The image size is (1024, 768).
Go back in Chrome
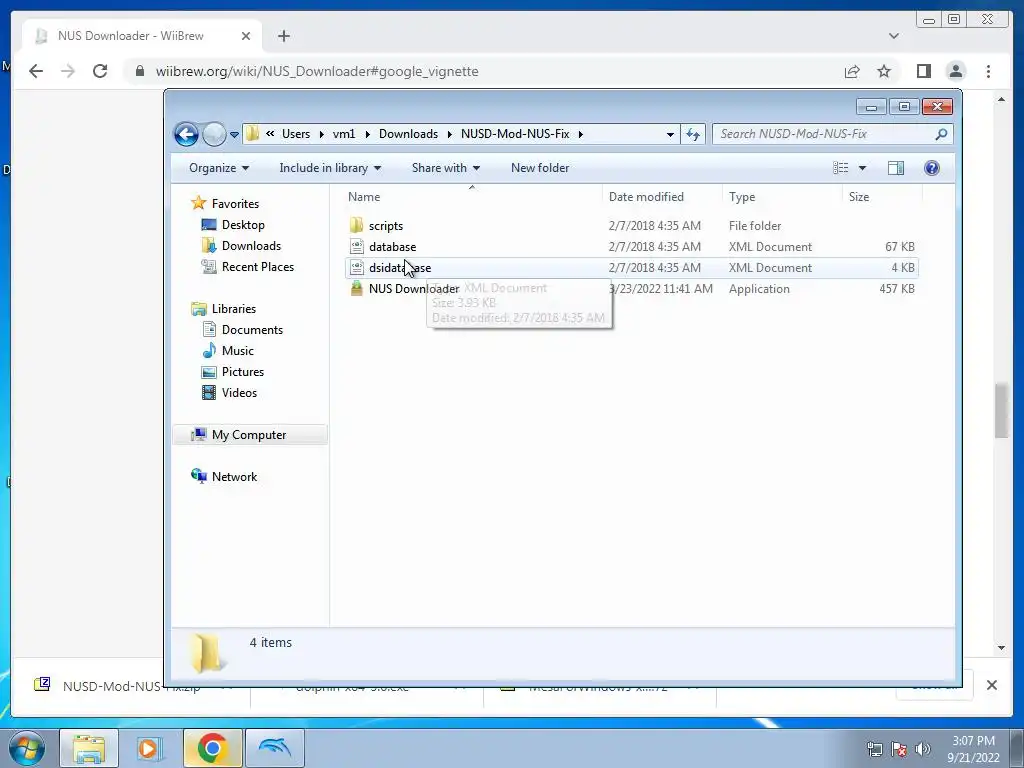click(x=36, y=71)
